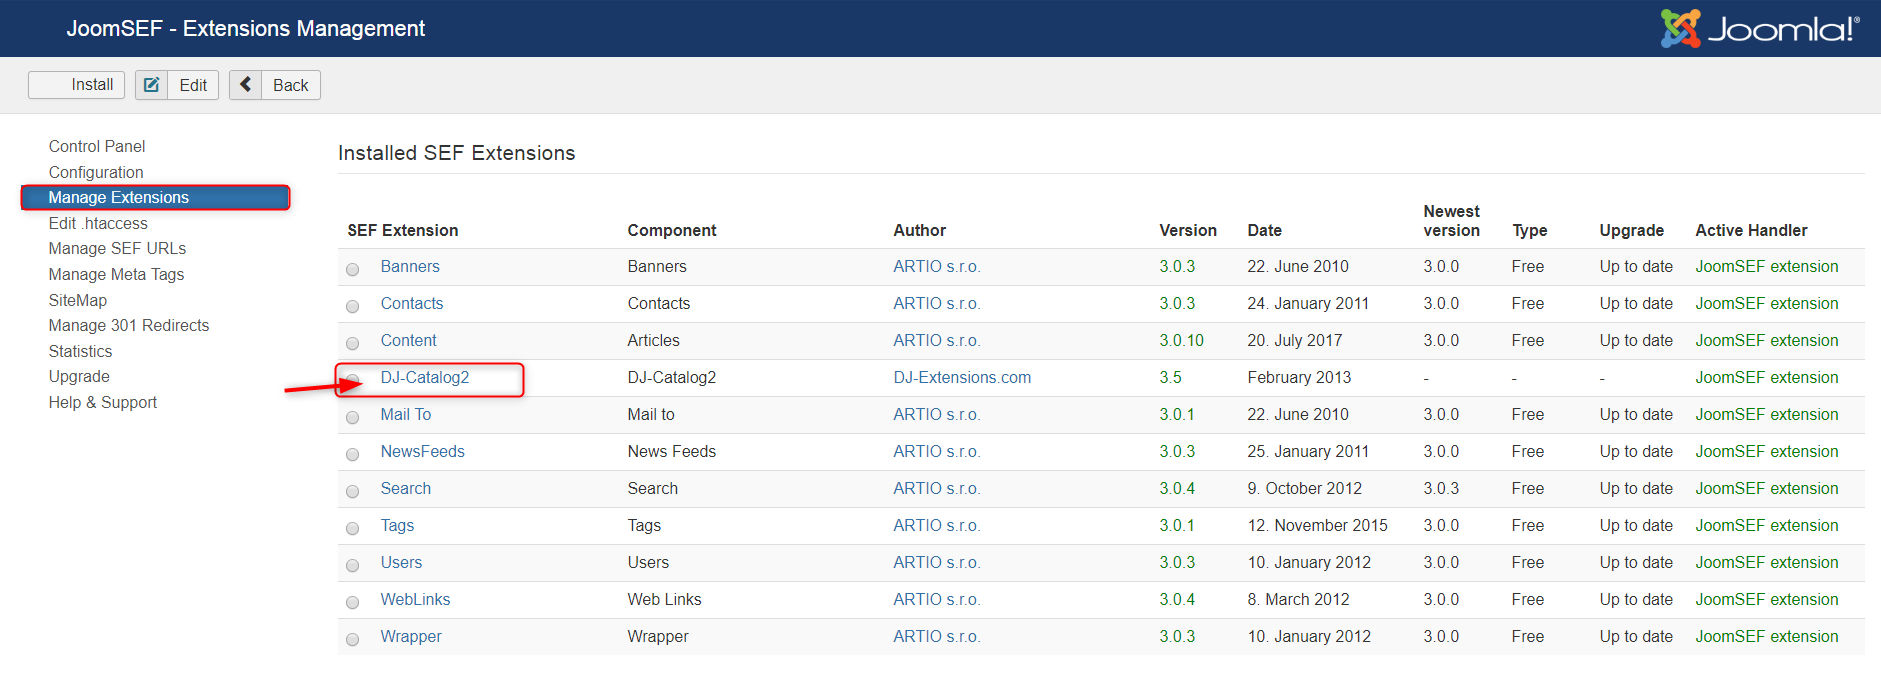Click the Version column header

click(x=1188, y=230)
